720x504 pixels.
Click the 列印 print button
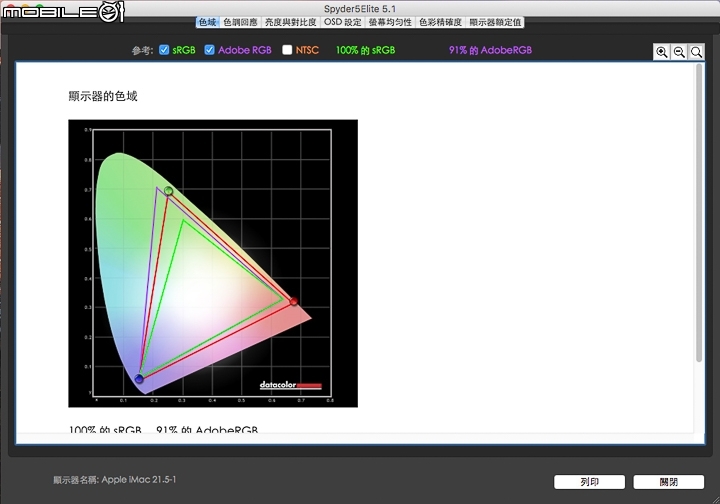tap(589, 482)
